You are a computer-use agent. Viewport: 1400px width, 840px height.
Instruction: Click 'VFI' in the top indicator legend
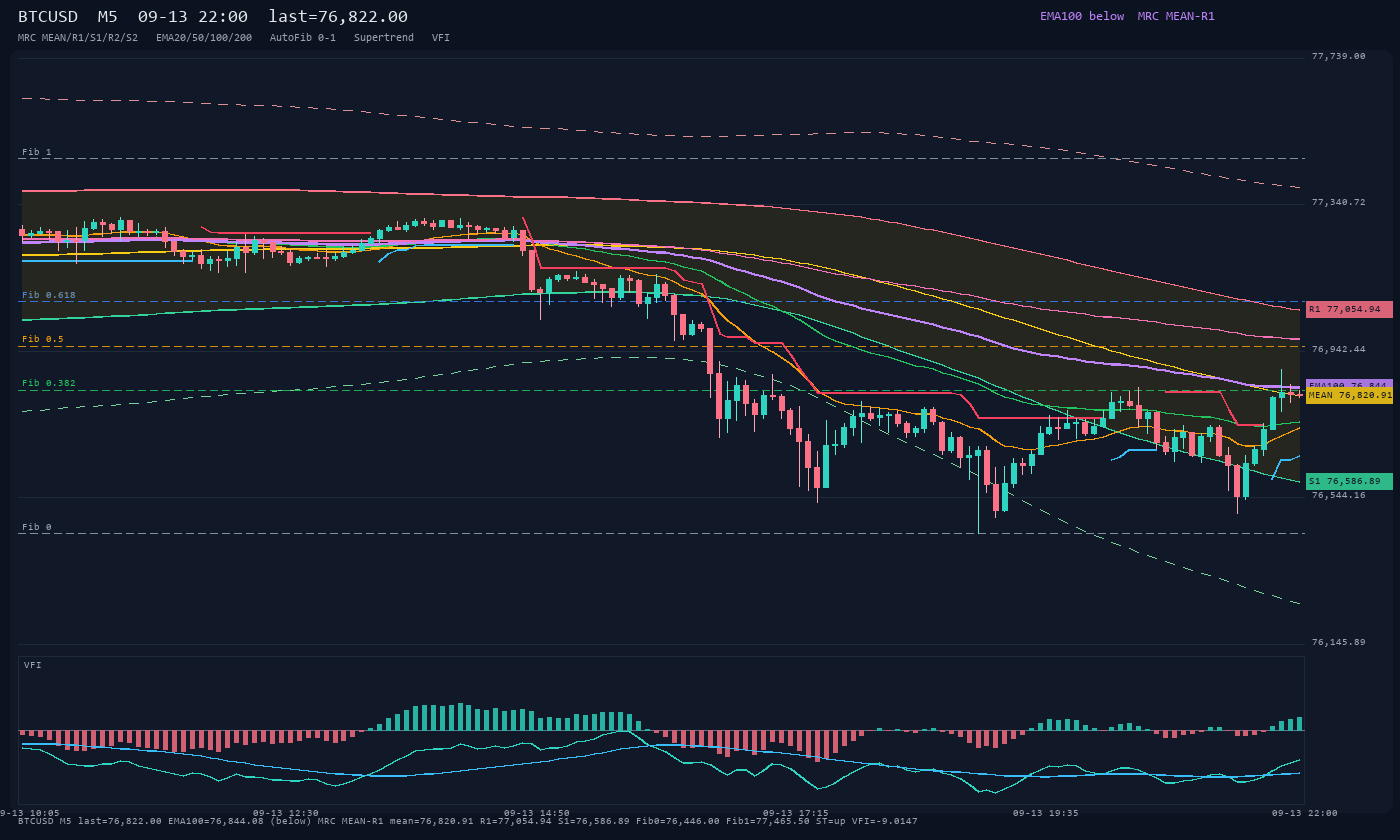pos(441,37)
